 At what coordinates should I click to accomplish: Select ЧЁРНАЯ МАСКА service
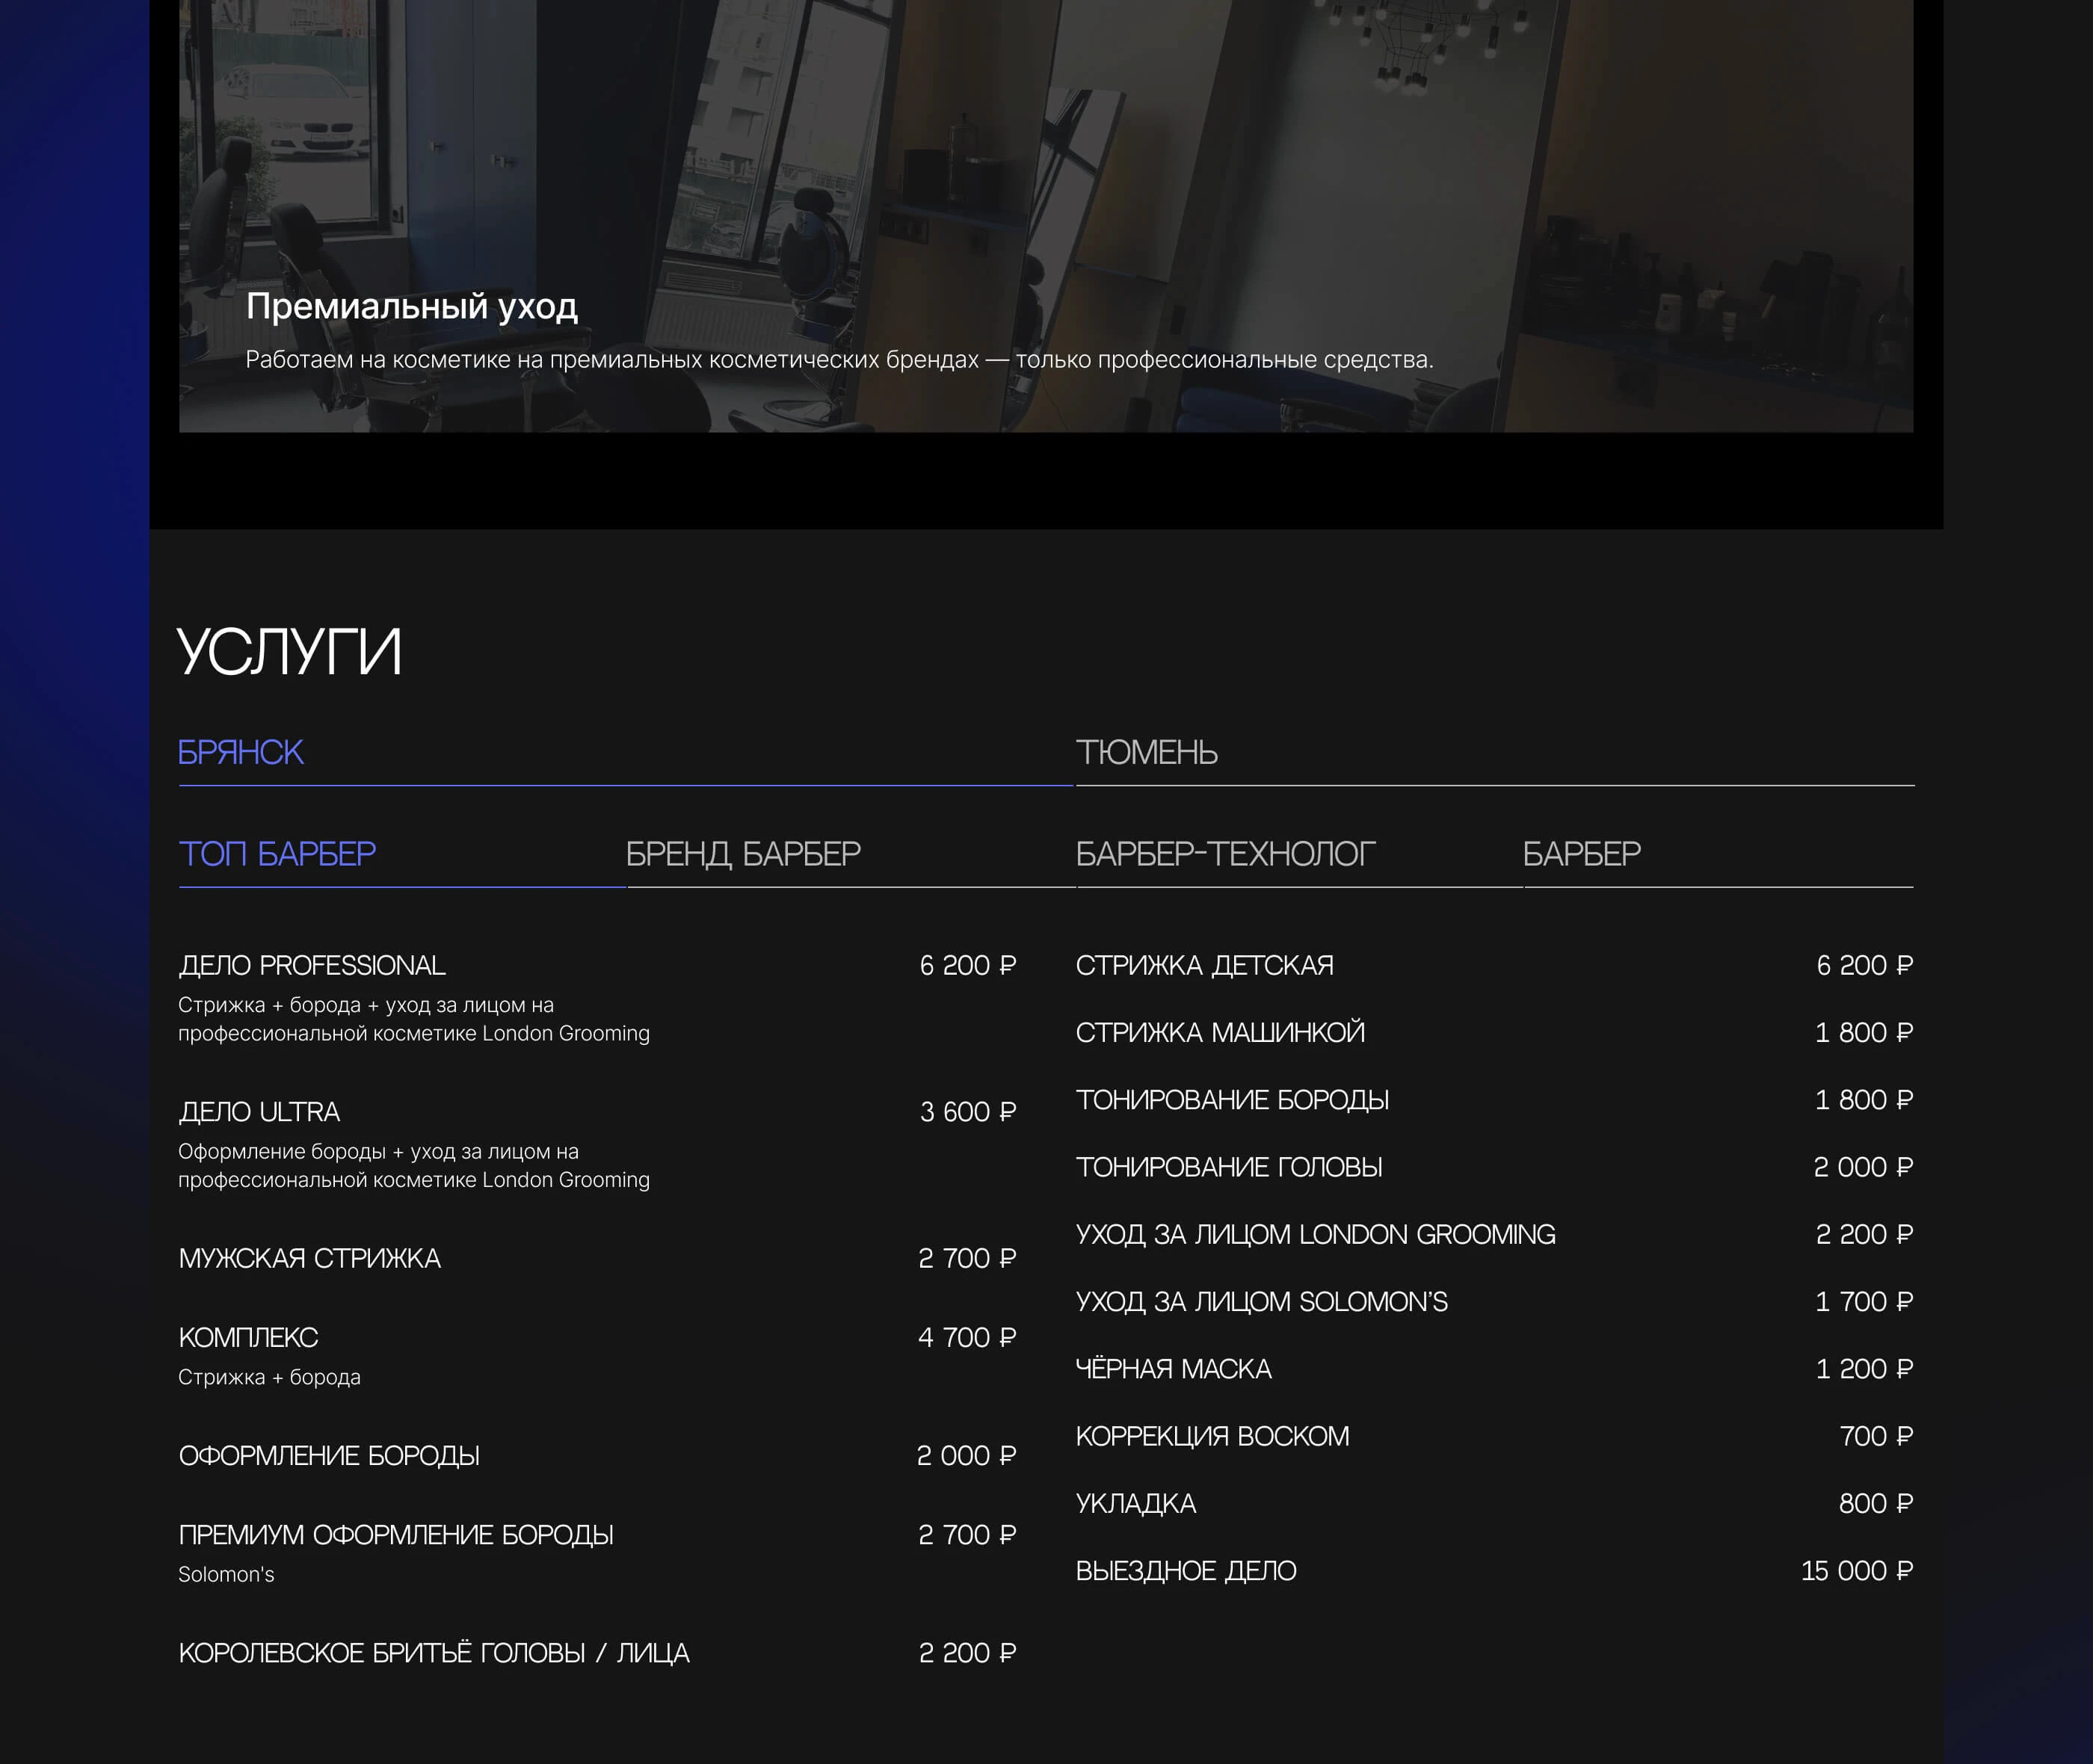[1173, 1368]
